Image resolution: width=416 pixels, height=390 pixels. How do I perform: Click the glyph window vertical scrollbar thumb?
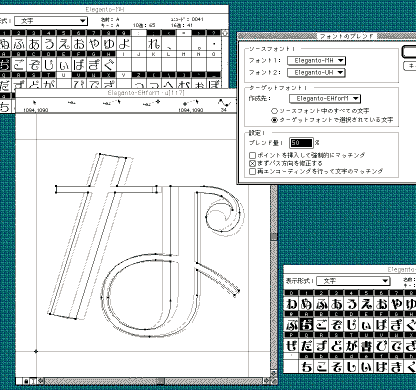[274, 237]
